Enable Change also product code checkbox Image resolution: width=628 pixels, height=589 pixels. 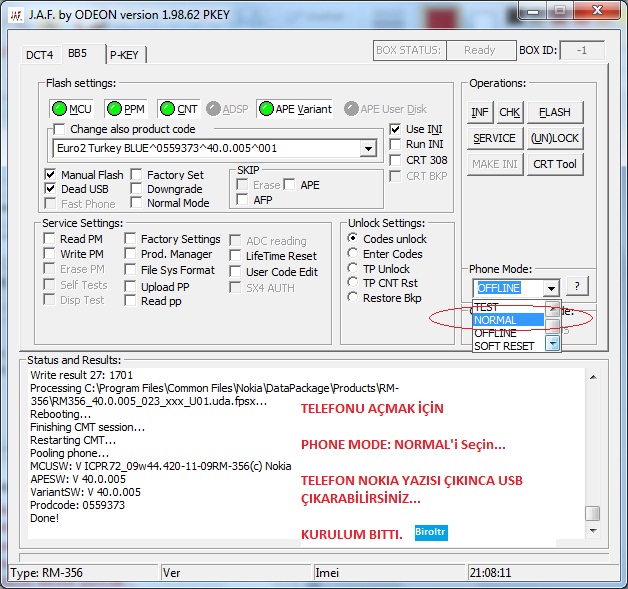(59, 129)
